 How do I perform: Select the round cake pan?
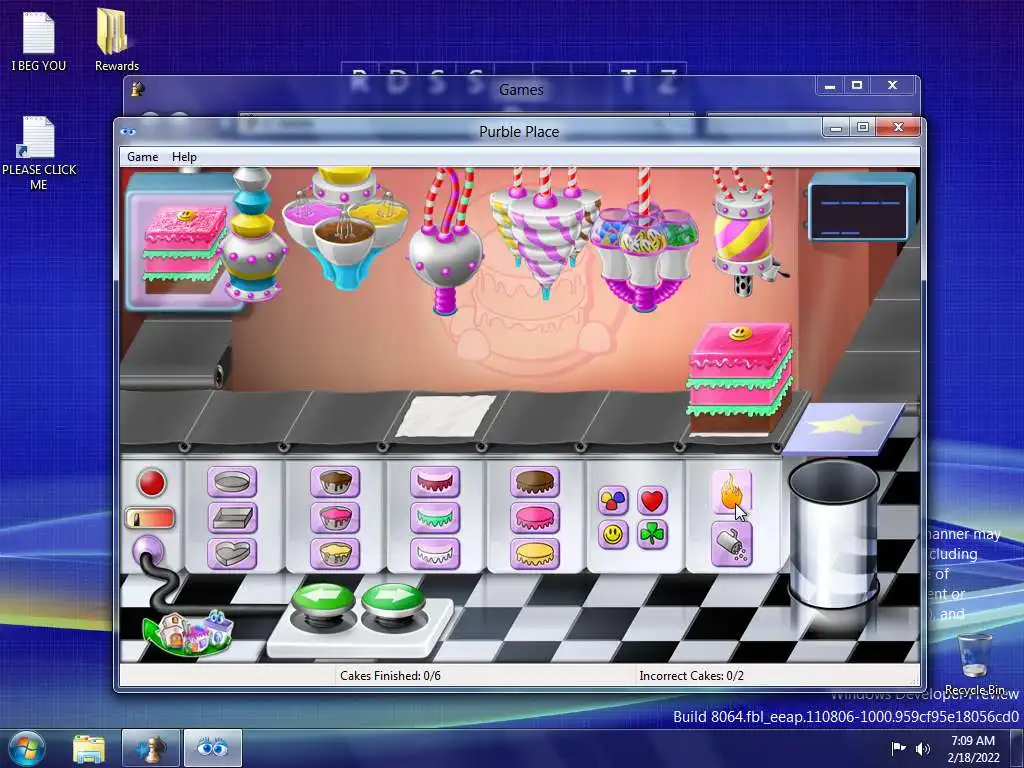(232, 482)
